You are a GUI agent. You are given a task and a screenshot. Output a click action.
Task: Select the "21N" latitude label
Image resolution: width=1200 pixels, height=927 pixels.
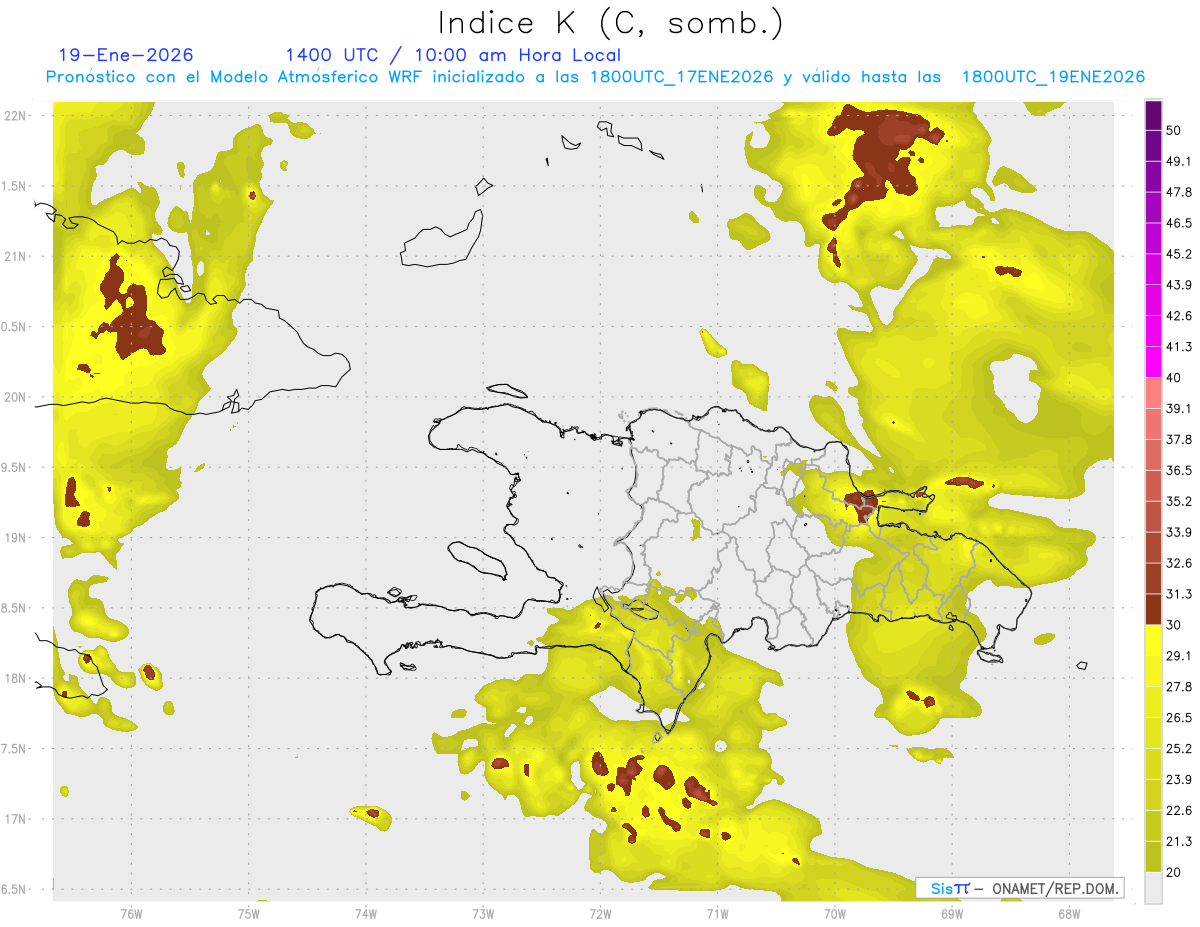coord(14,256)
